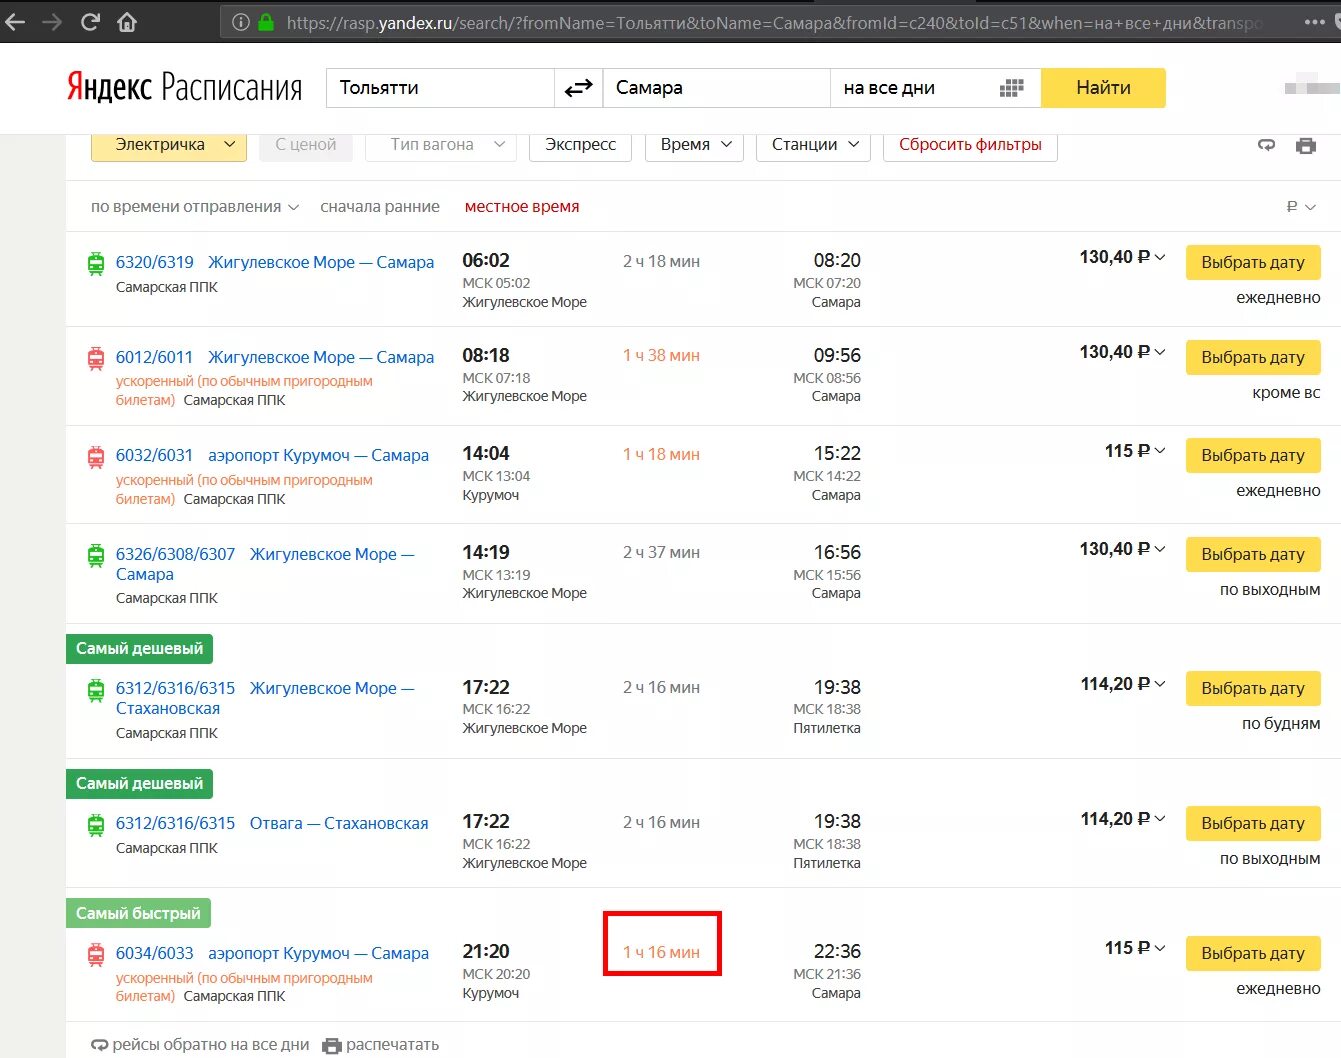The image size is (1341, 1058).
Task: Click the red train icon for 6032/6031
Action: click(x=96, y=457)
